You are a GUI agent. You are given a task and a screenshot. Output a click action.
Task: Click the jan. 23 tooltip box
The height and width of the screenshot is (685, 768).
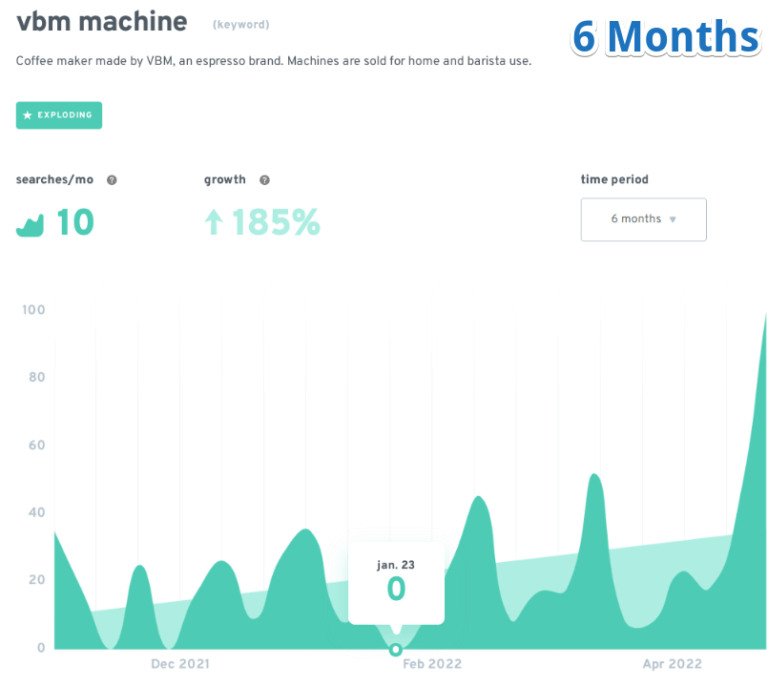pos(396,582)
